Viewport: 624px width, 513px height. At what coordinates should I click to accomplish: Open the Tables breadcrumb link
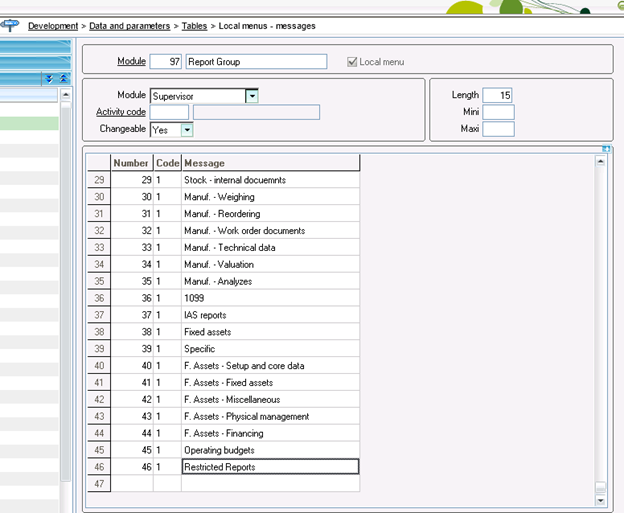194,26
